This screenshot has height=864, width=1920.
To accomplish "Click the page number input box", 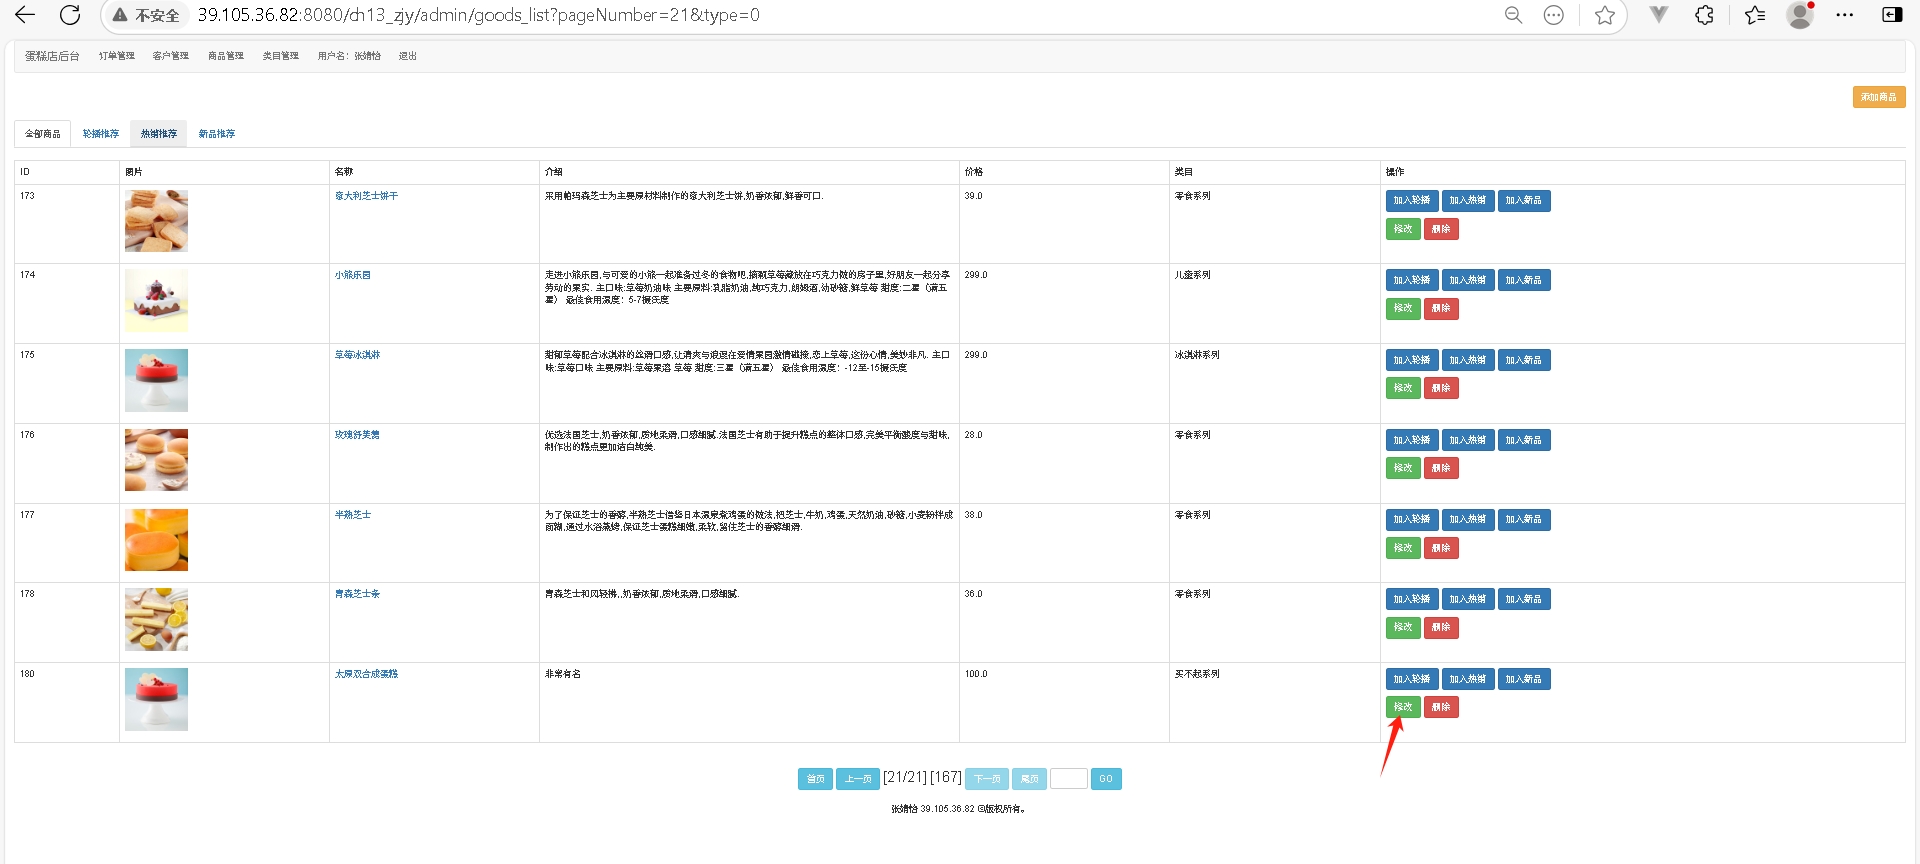I will point(1068,779).
